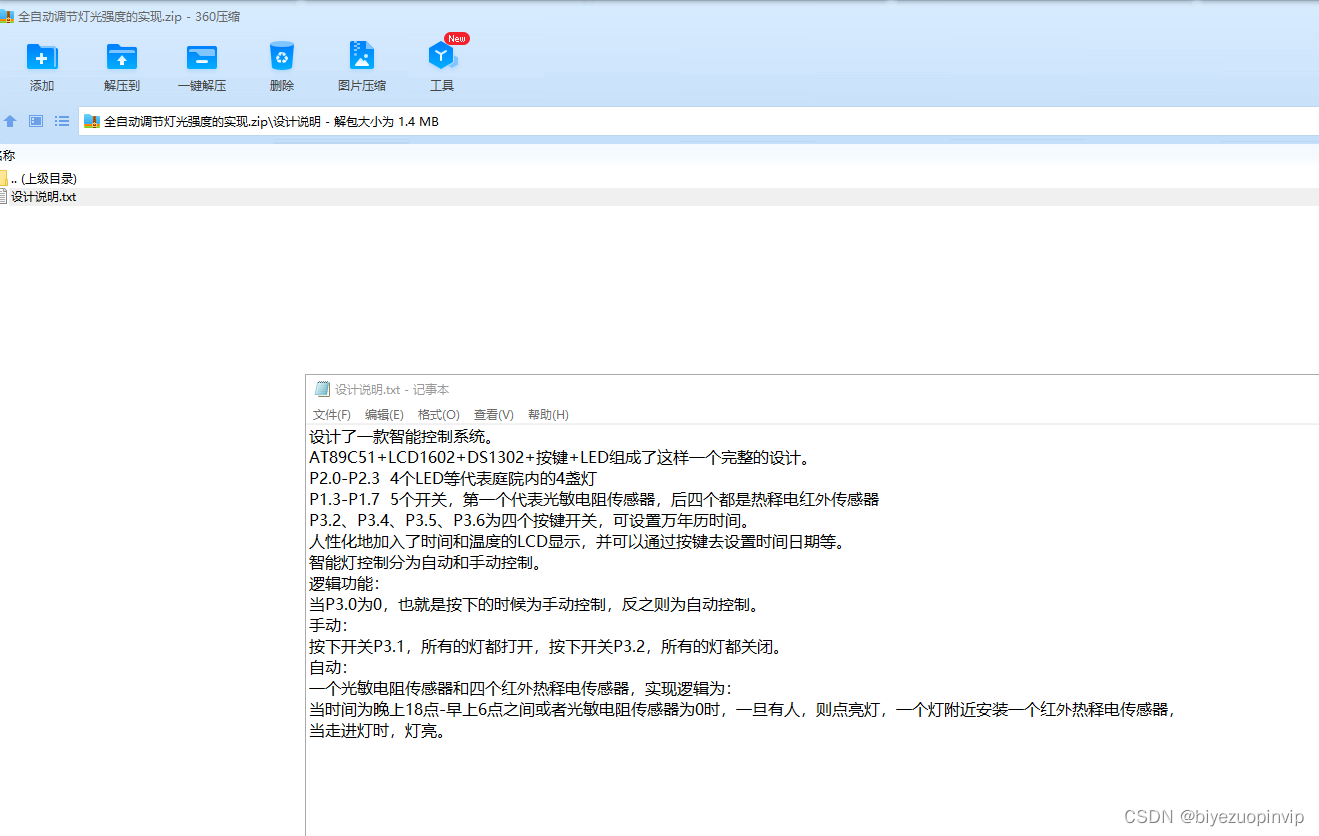This screenshot has width=1319, height=836.
Task: Click the text line 设计了一款智能控制系统。
Action: [x=402, y=437]
